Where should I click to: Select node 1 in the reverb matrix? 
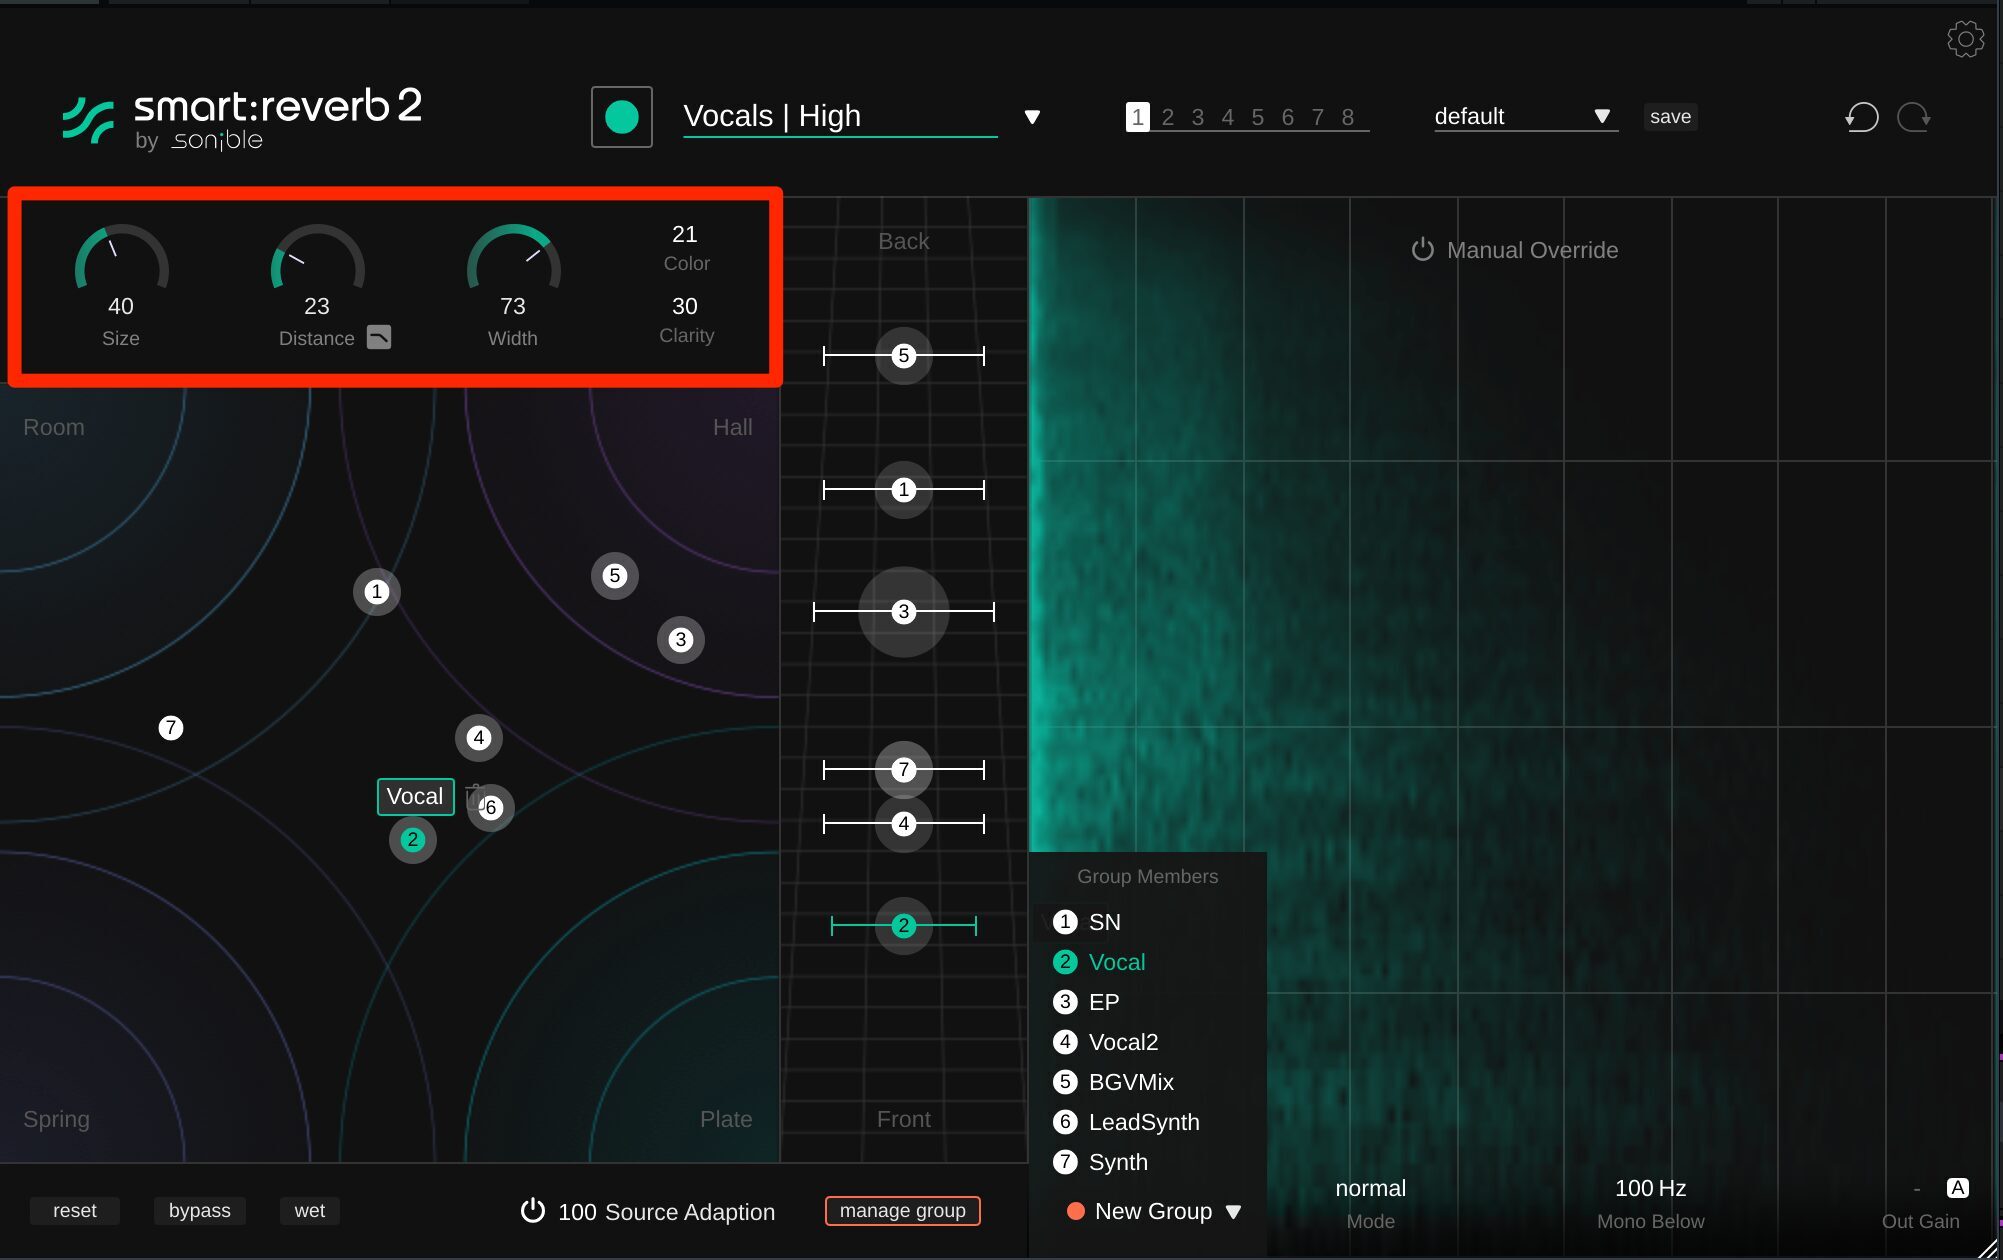point(377,592)
